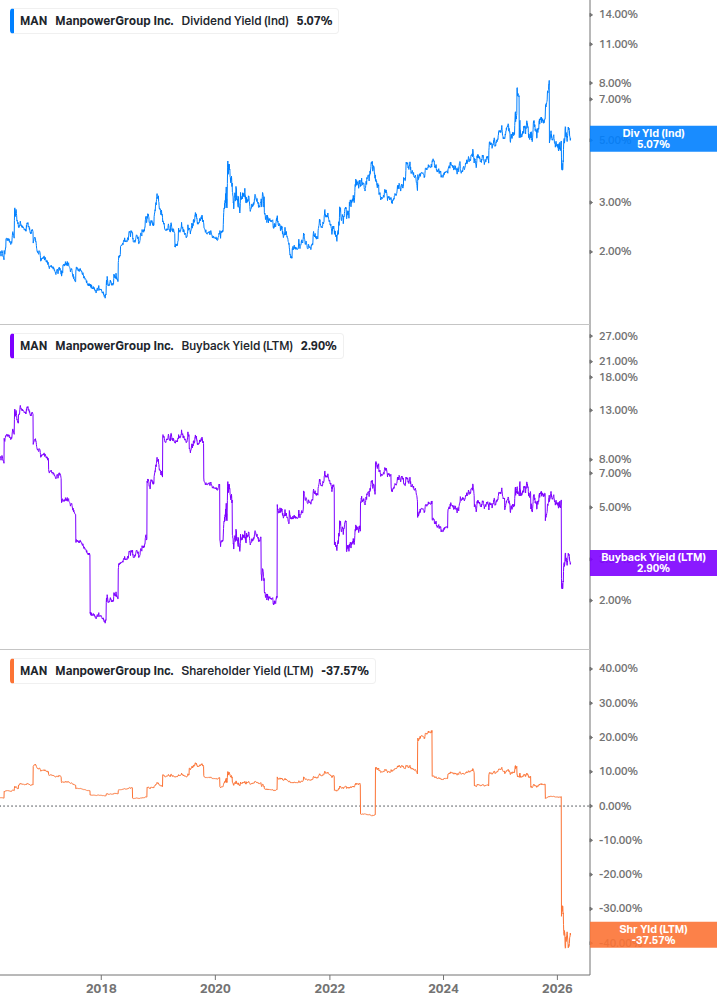
Task: Select the purple Buyback Yield 2.90% value tag
Action: pyautogui.click(x=653, y=563)
